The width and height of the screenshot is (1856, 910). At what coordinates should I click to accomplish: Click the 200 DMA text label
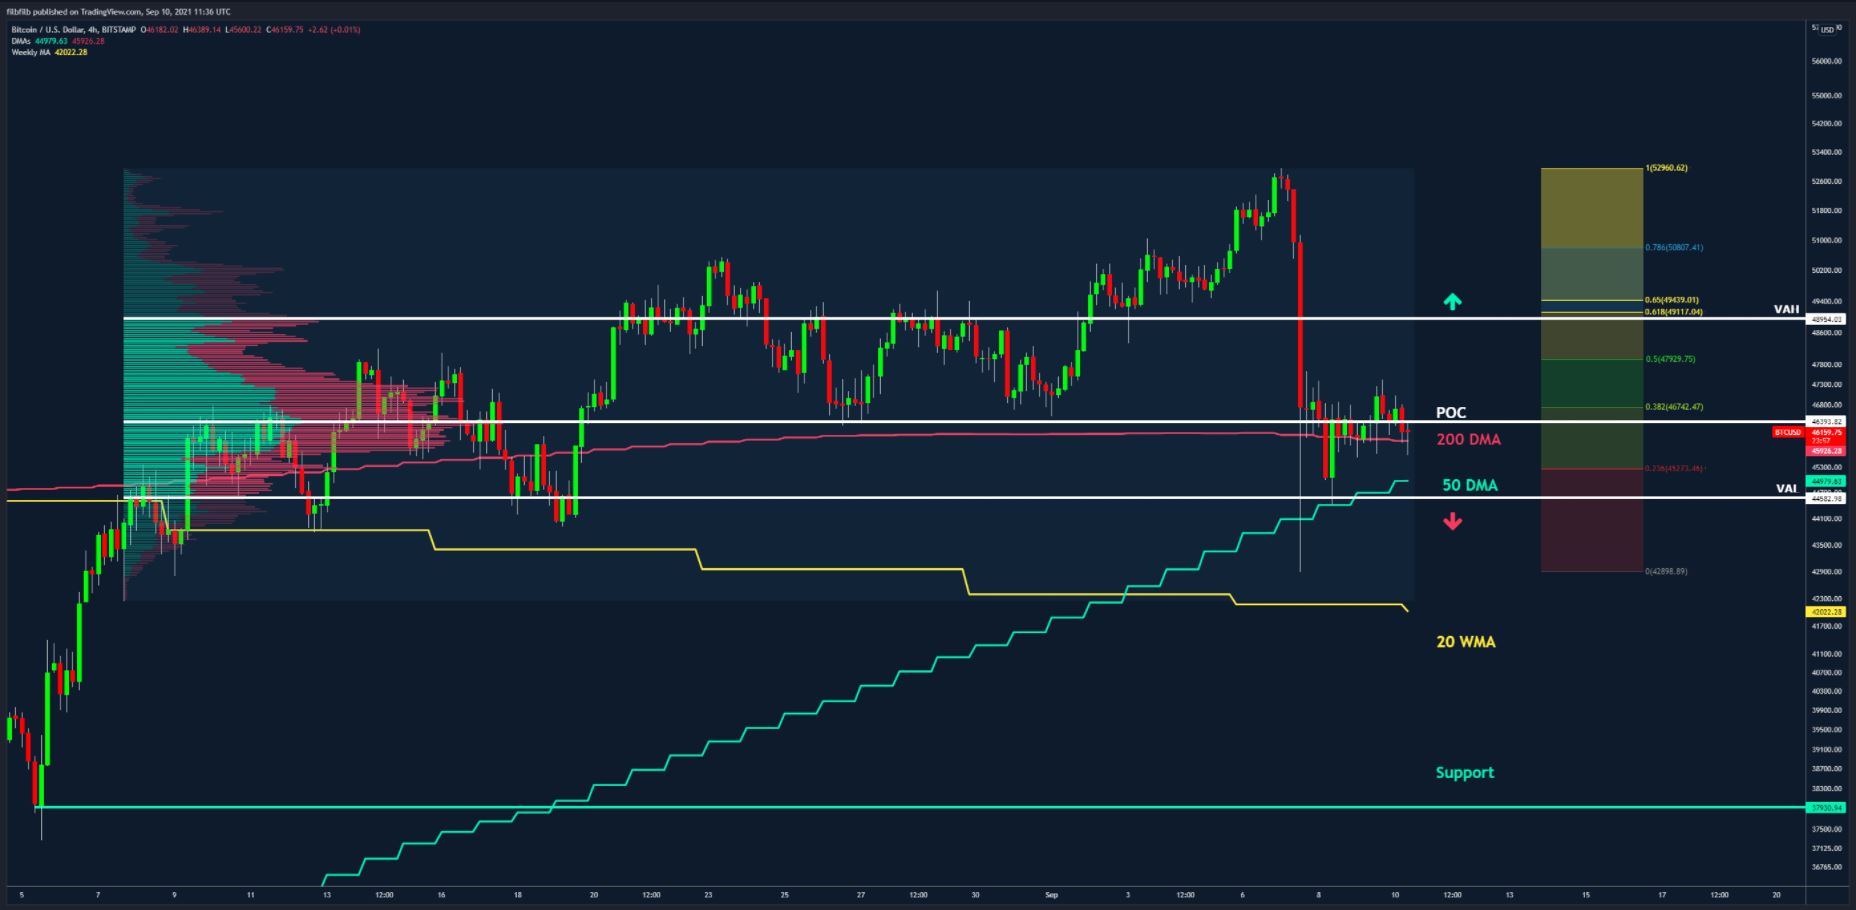click(1468, 439)
